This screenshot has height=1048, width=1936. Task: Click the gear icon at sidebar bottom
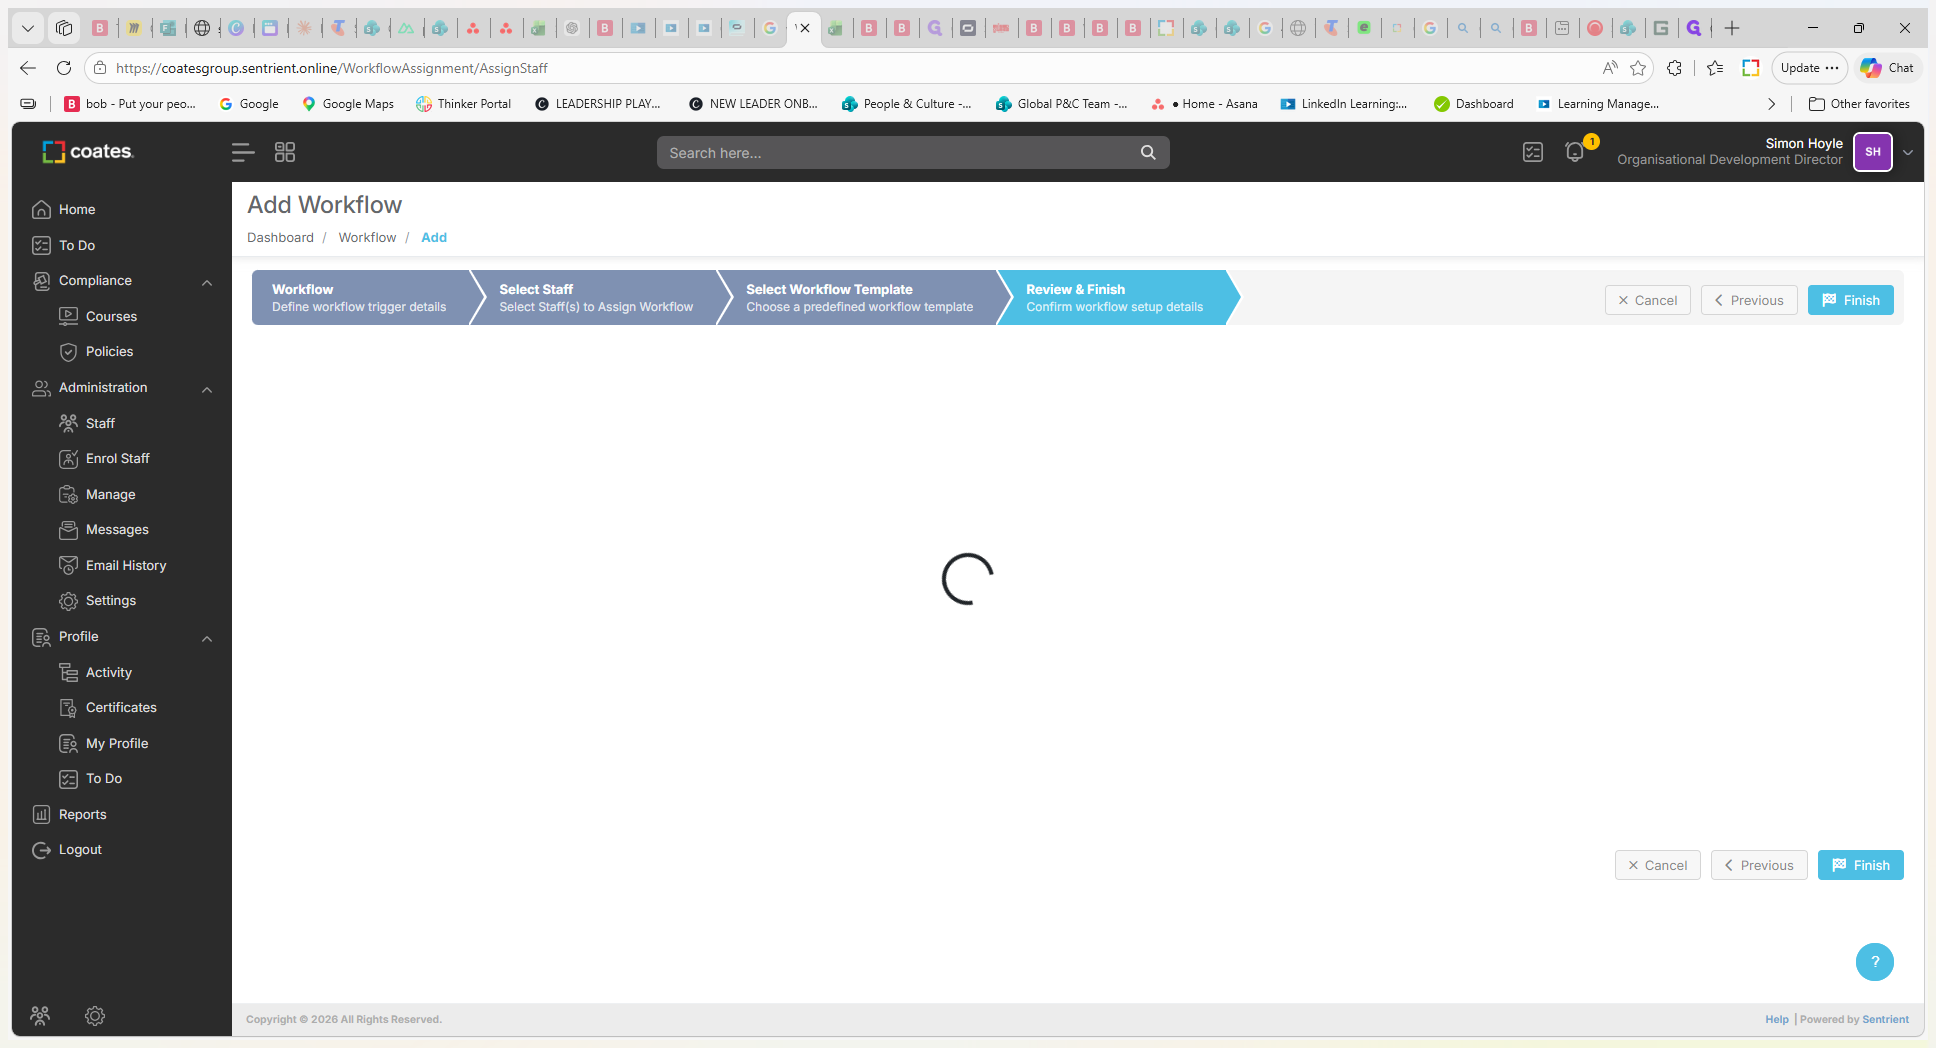coord(95,1016)
